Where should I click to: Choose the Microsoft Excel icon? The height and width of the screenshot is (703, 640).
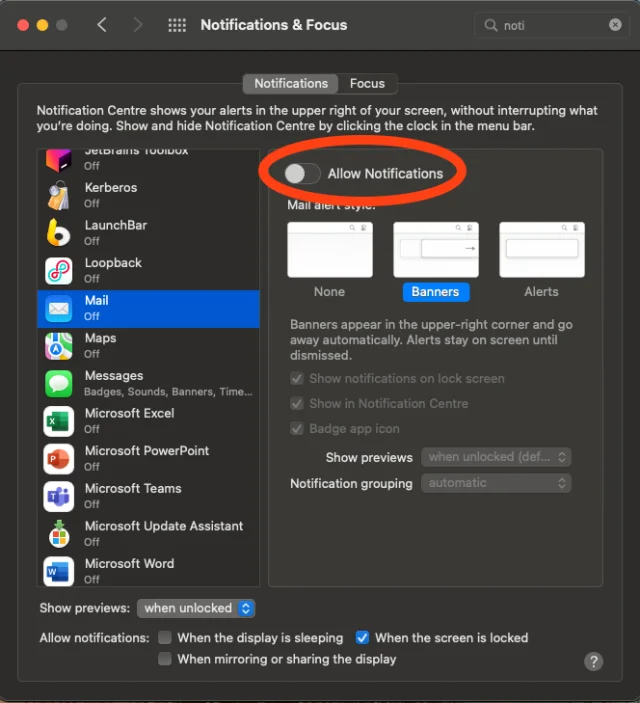click(x=59, y=421)
